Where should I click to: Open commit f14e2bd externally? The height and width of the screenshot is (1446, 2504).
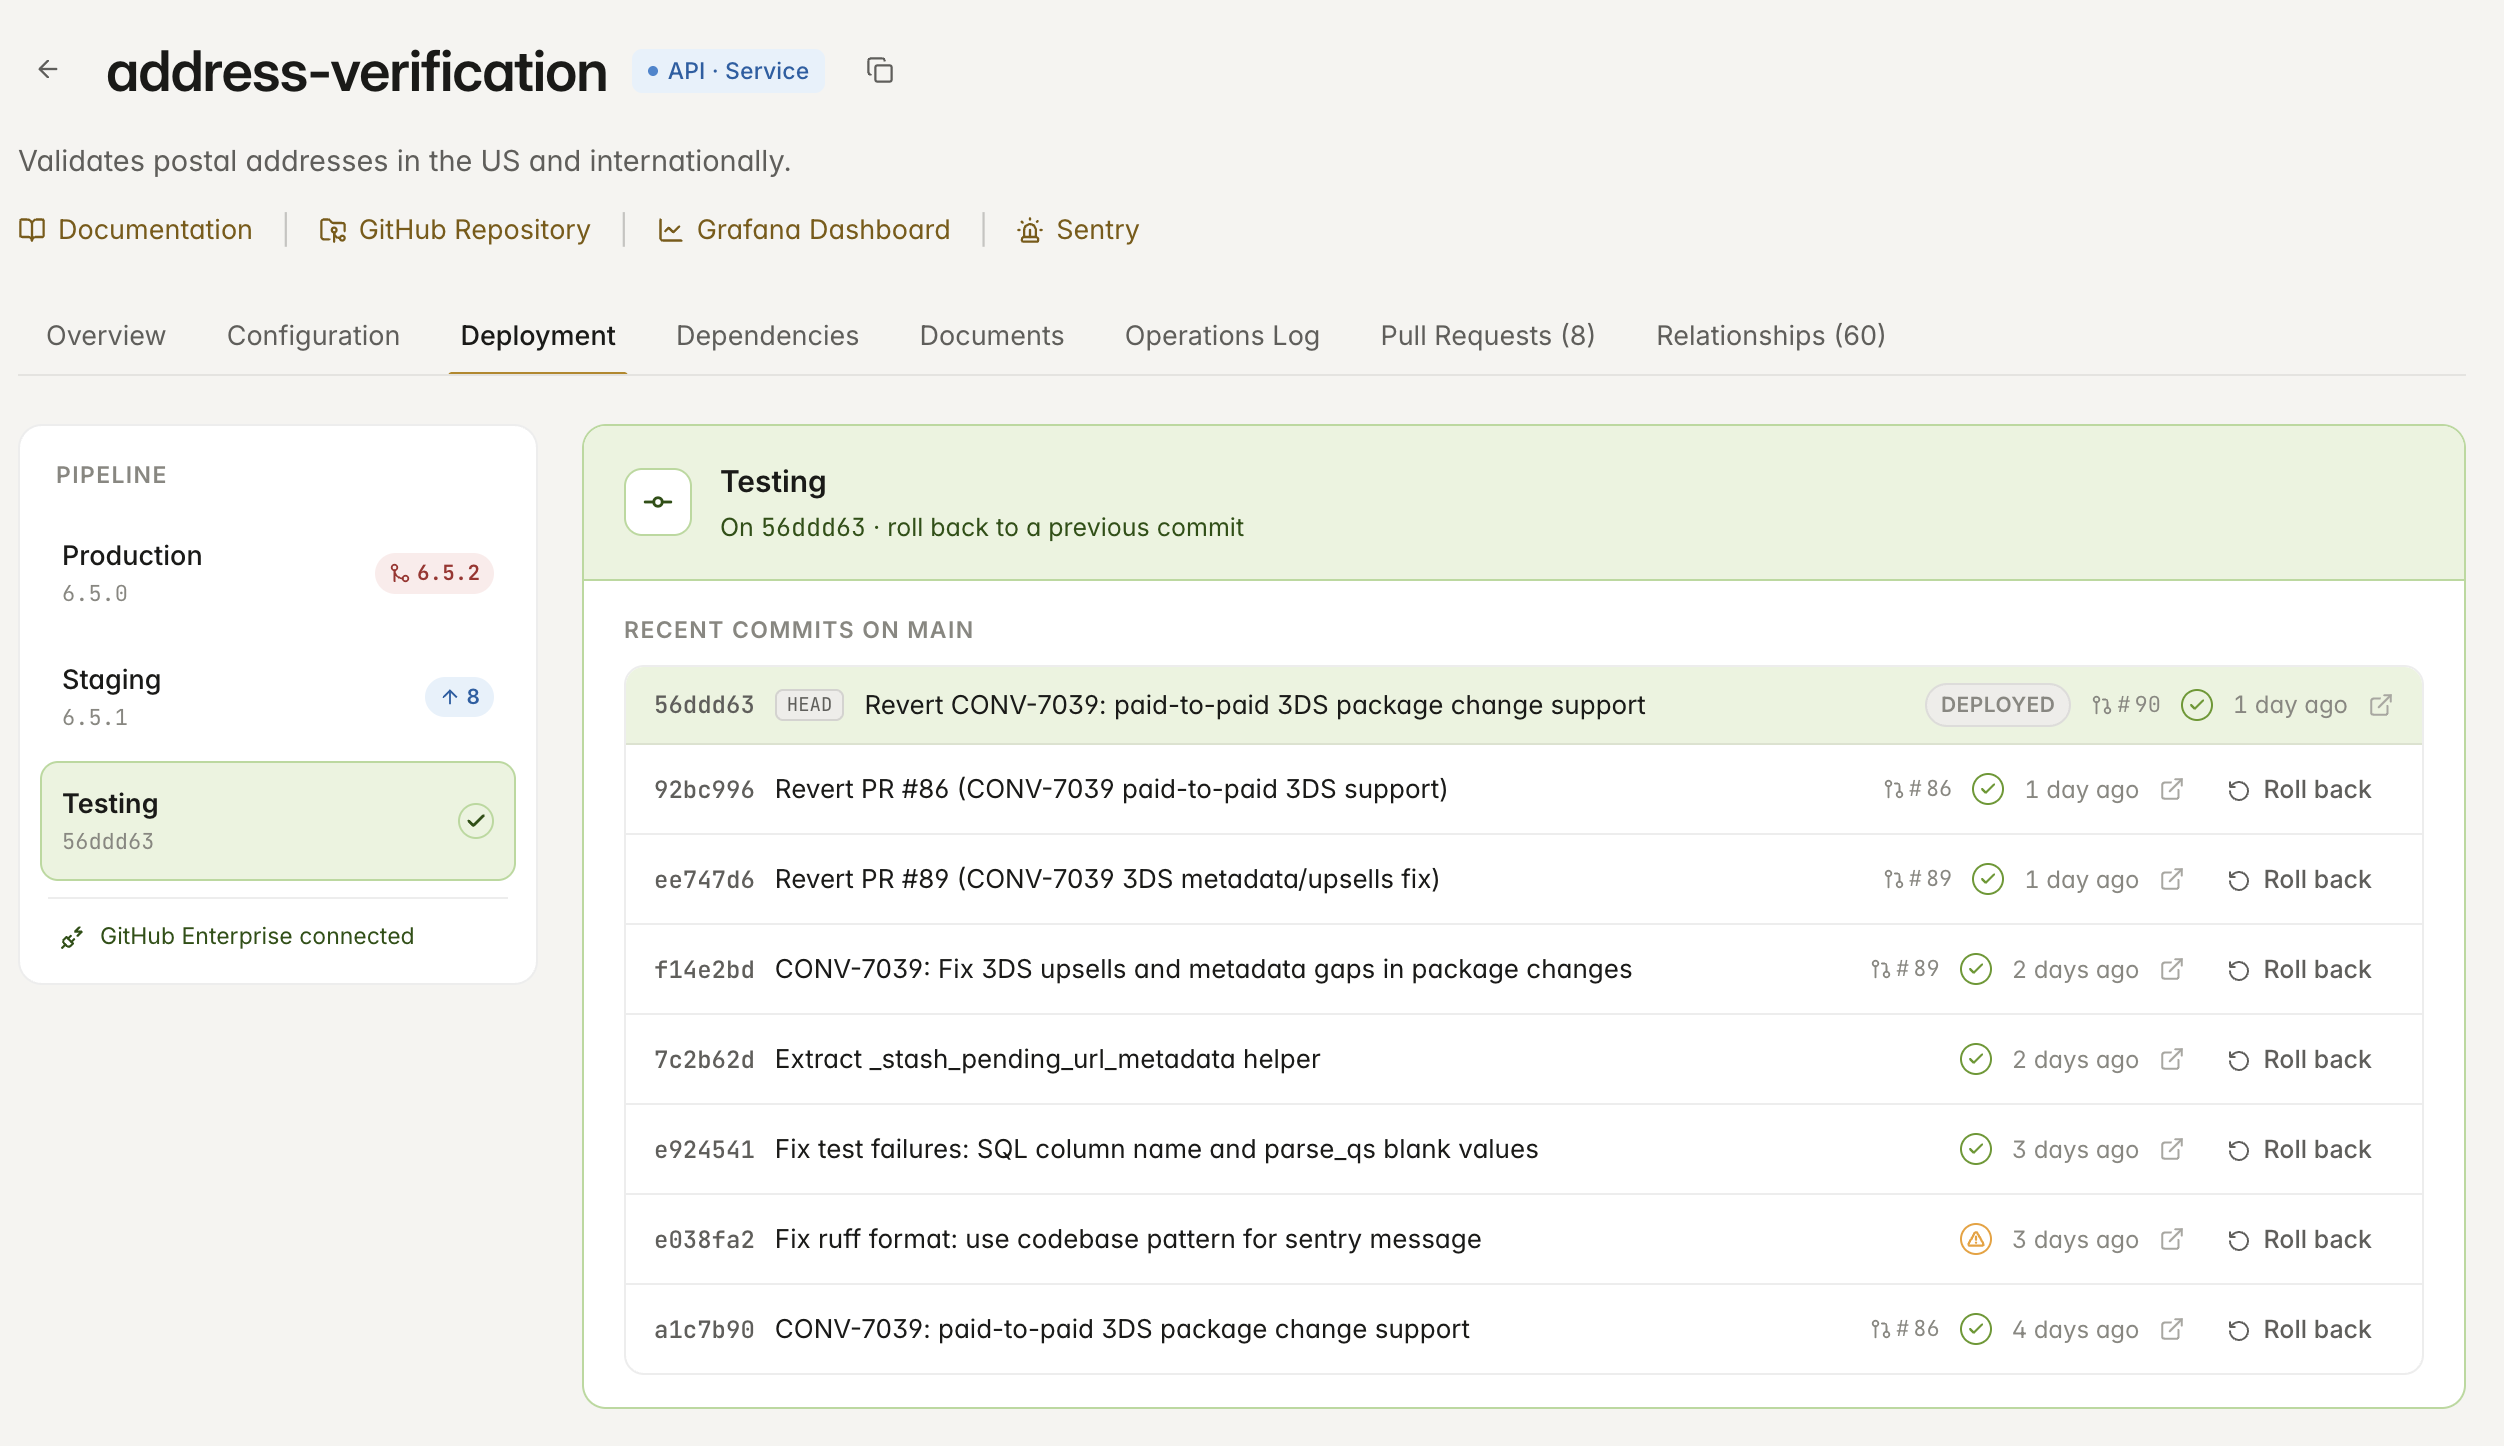point(2172,969)
